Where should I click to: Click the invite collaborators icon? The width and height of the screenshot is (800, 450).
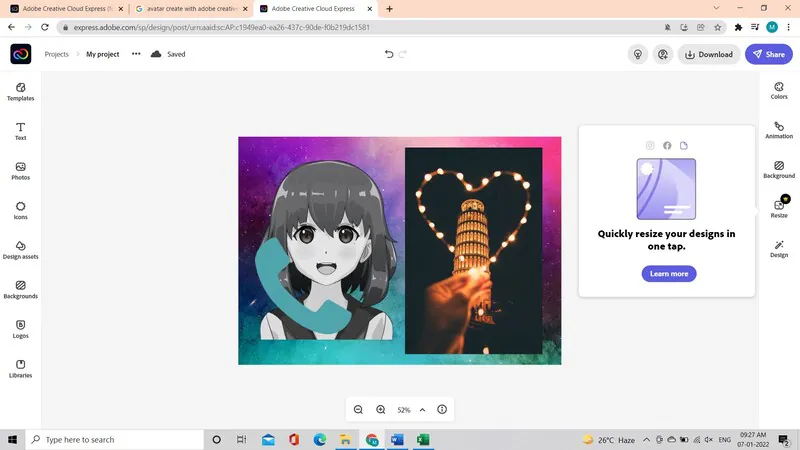coord(662,54)
